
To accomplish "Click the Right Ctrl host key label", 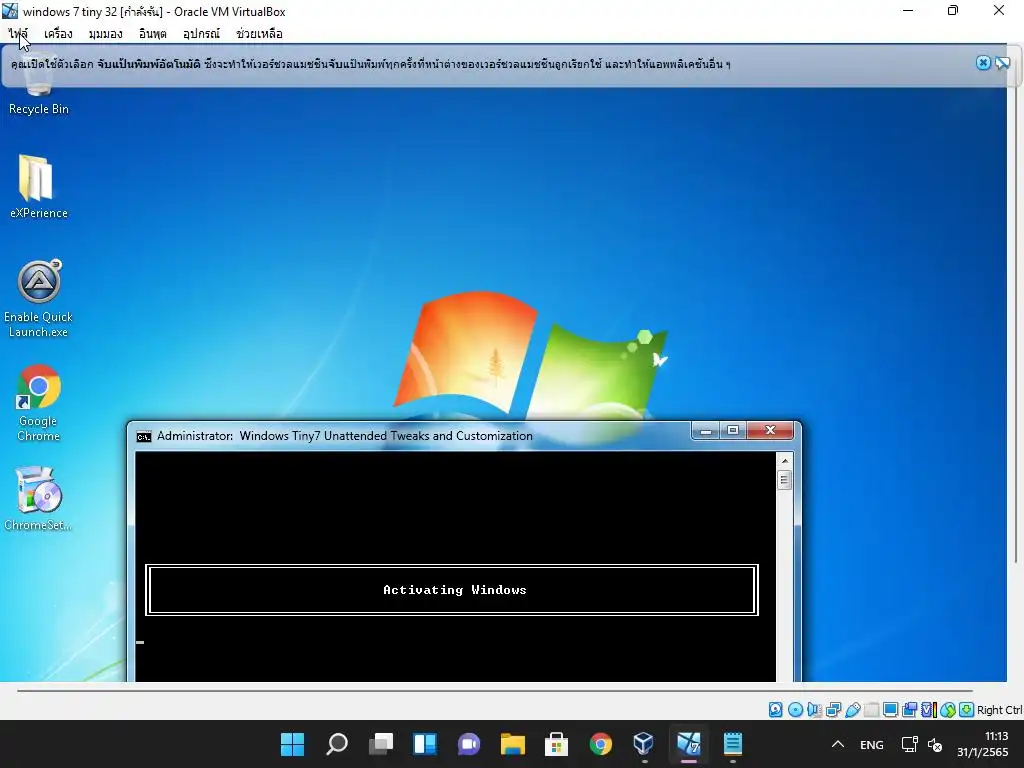I will [x=999, y=710].
